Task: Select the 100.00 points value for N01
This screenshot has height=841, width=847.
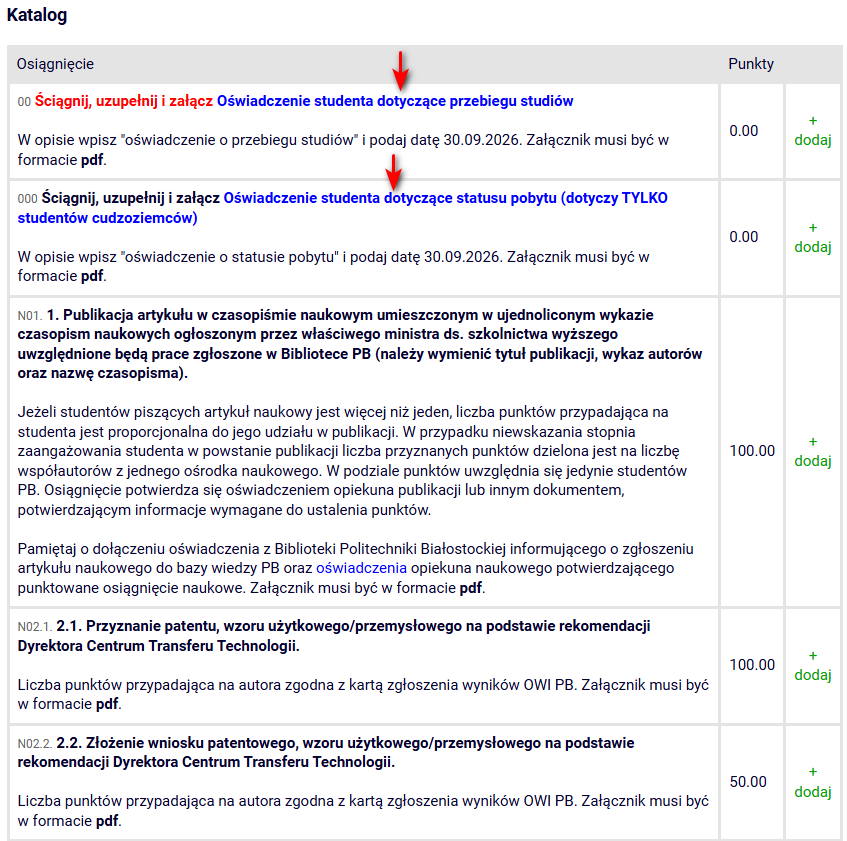Action: coord(752,450)
